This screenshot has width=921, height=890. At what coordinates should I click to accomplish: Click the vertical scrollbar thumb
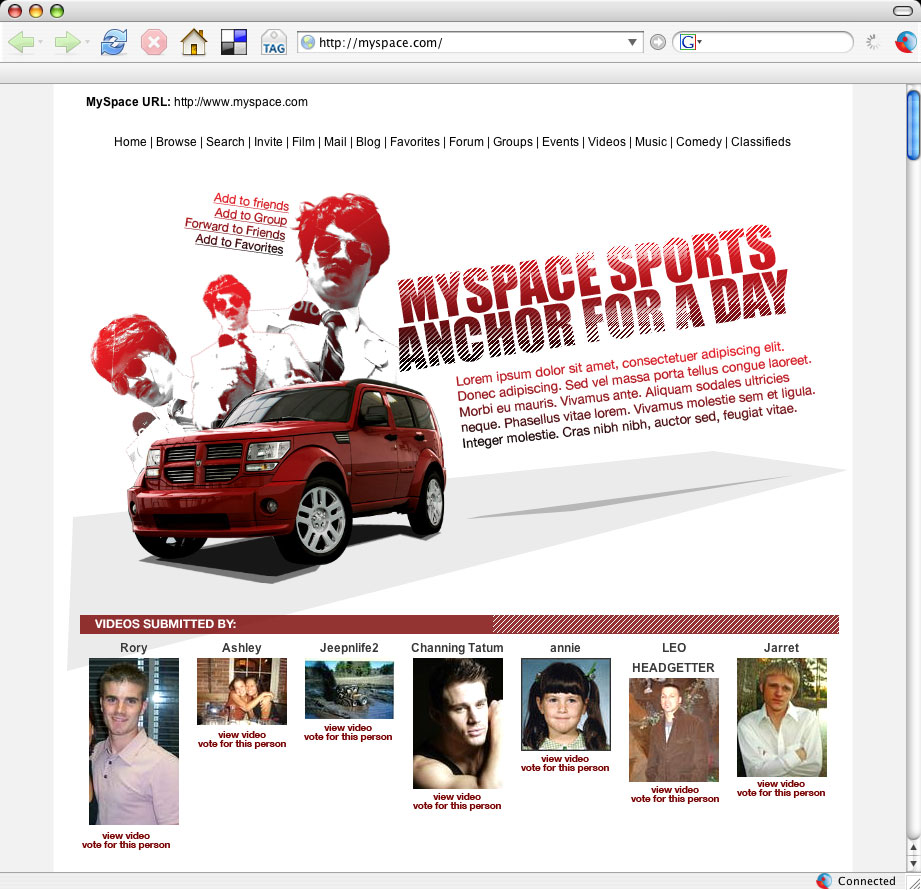point(913,125)
